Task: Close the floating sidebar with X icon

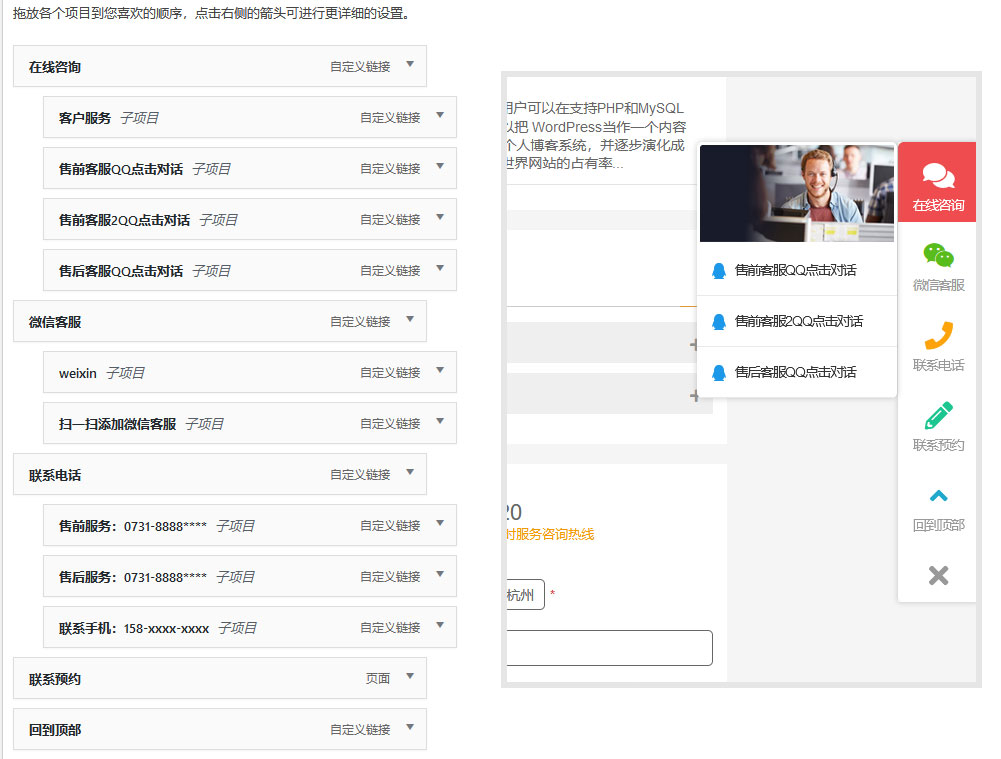Action: tap(938, 575)
